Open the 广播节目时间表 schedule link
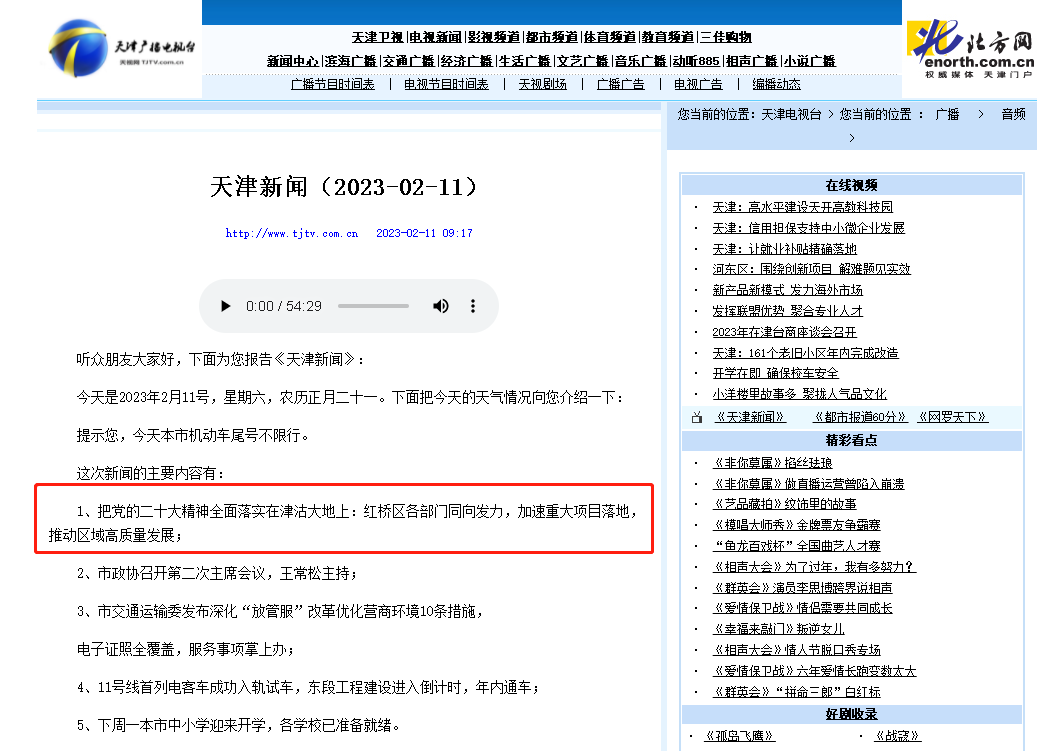The height and width of the screenshot is (751, 1046). [333, 84]
